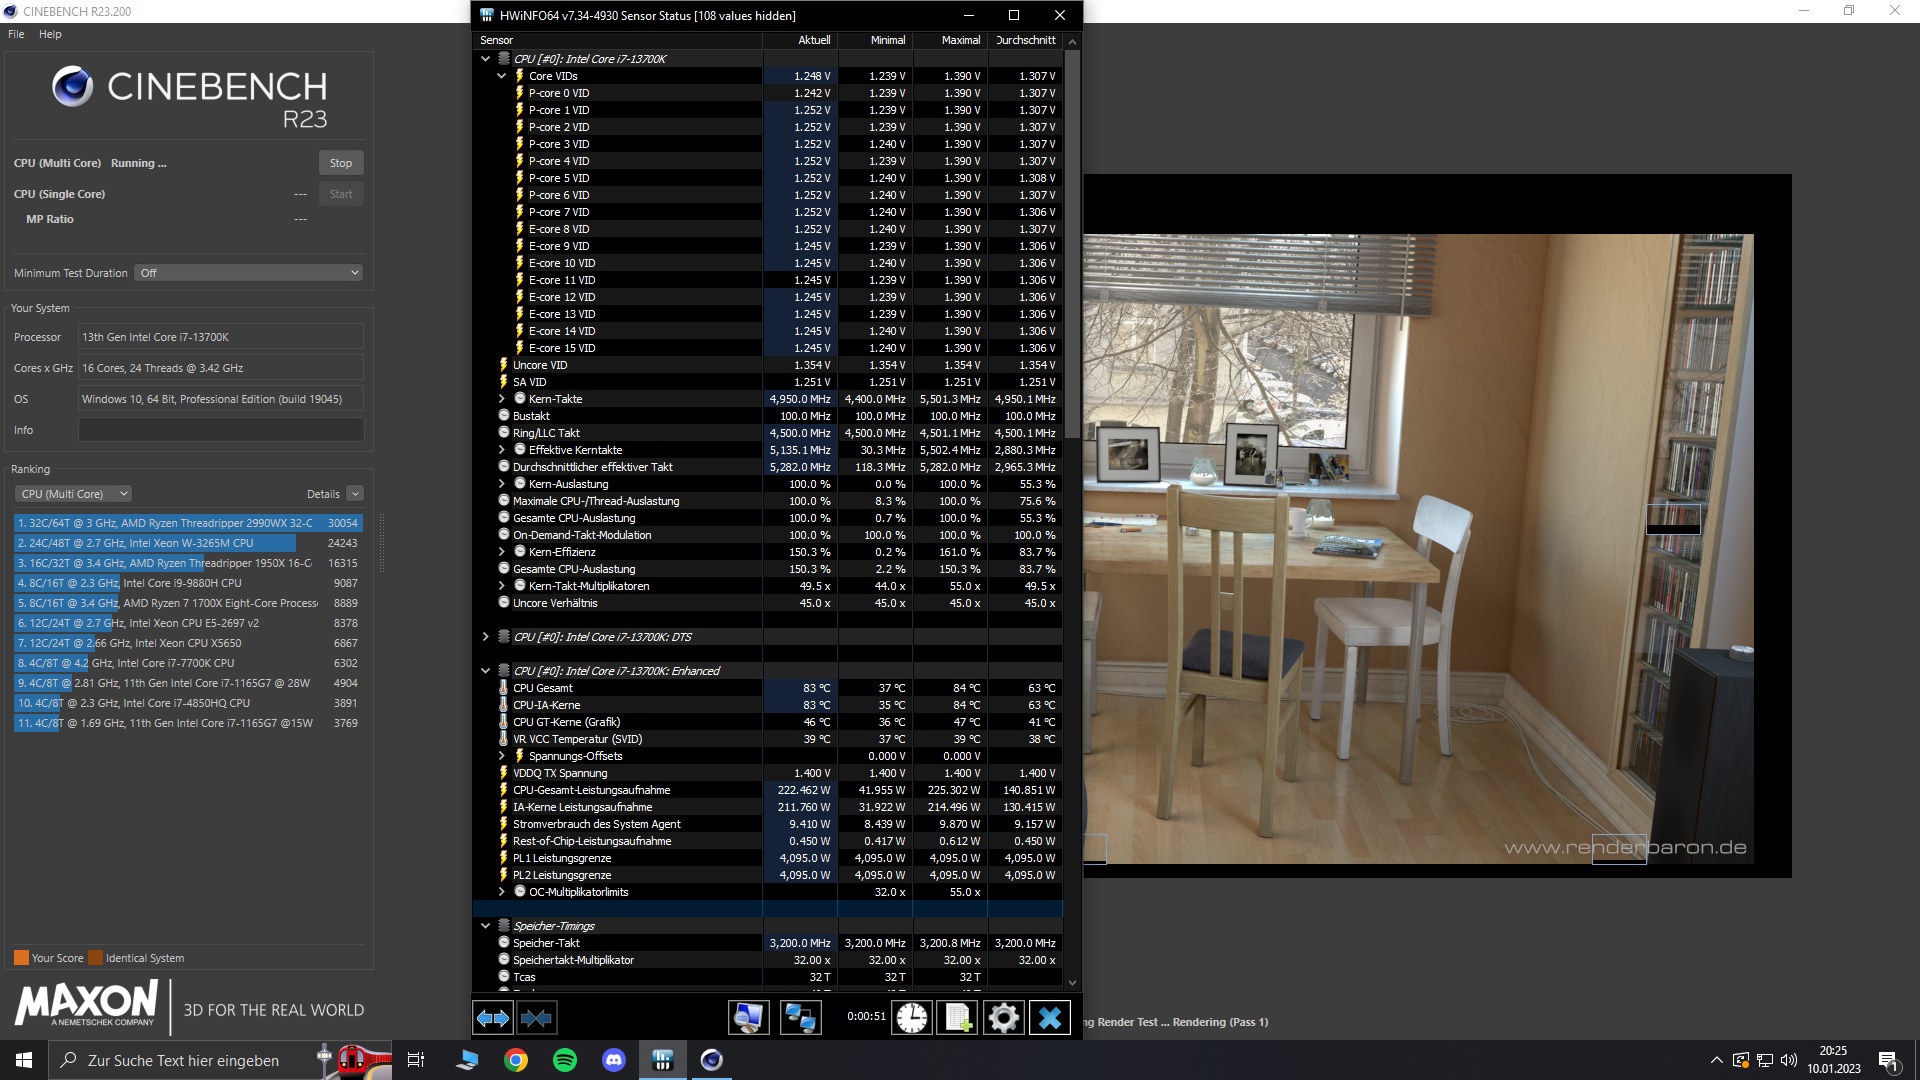Click the expand columns arrows icon in HWiNFO
Viewport: 1920px width, 1080px height.
(x=492, y=1018)
